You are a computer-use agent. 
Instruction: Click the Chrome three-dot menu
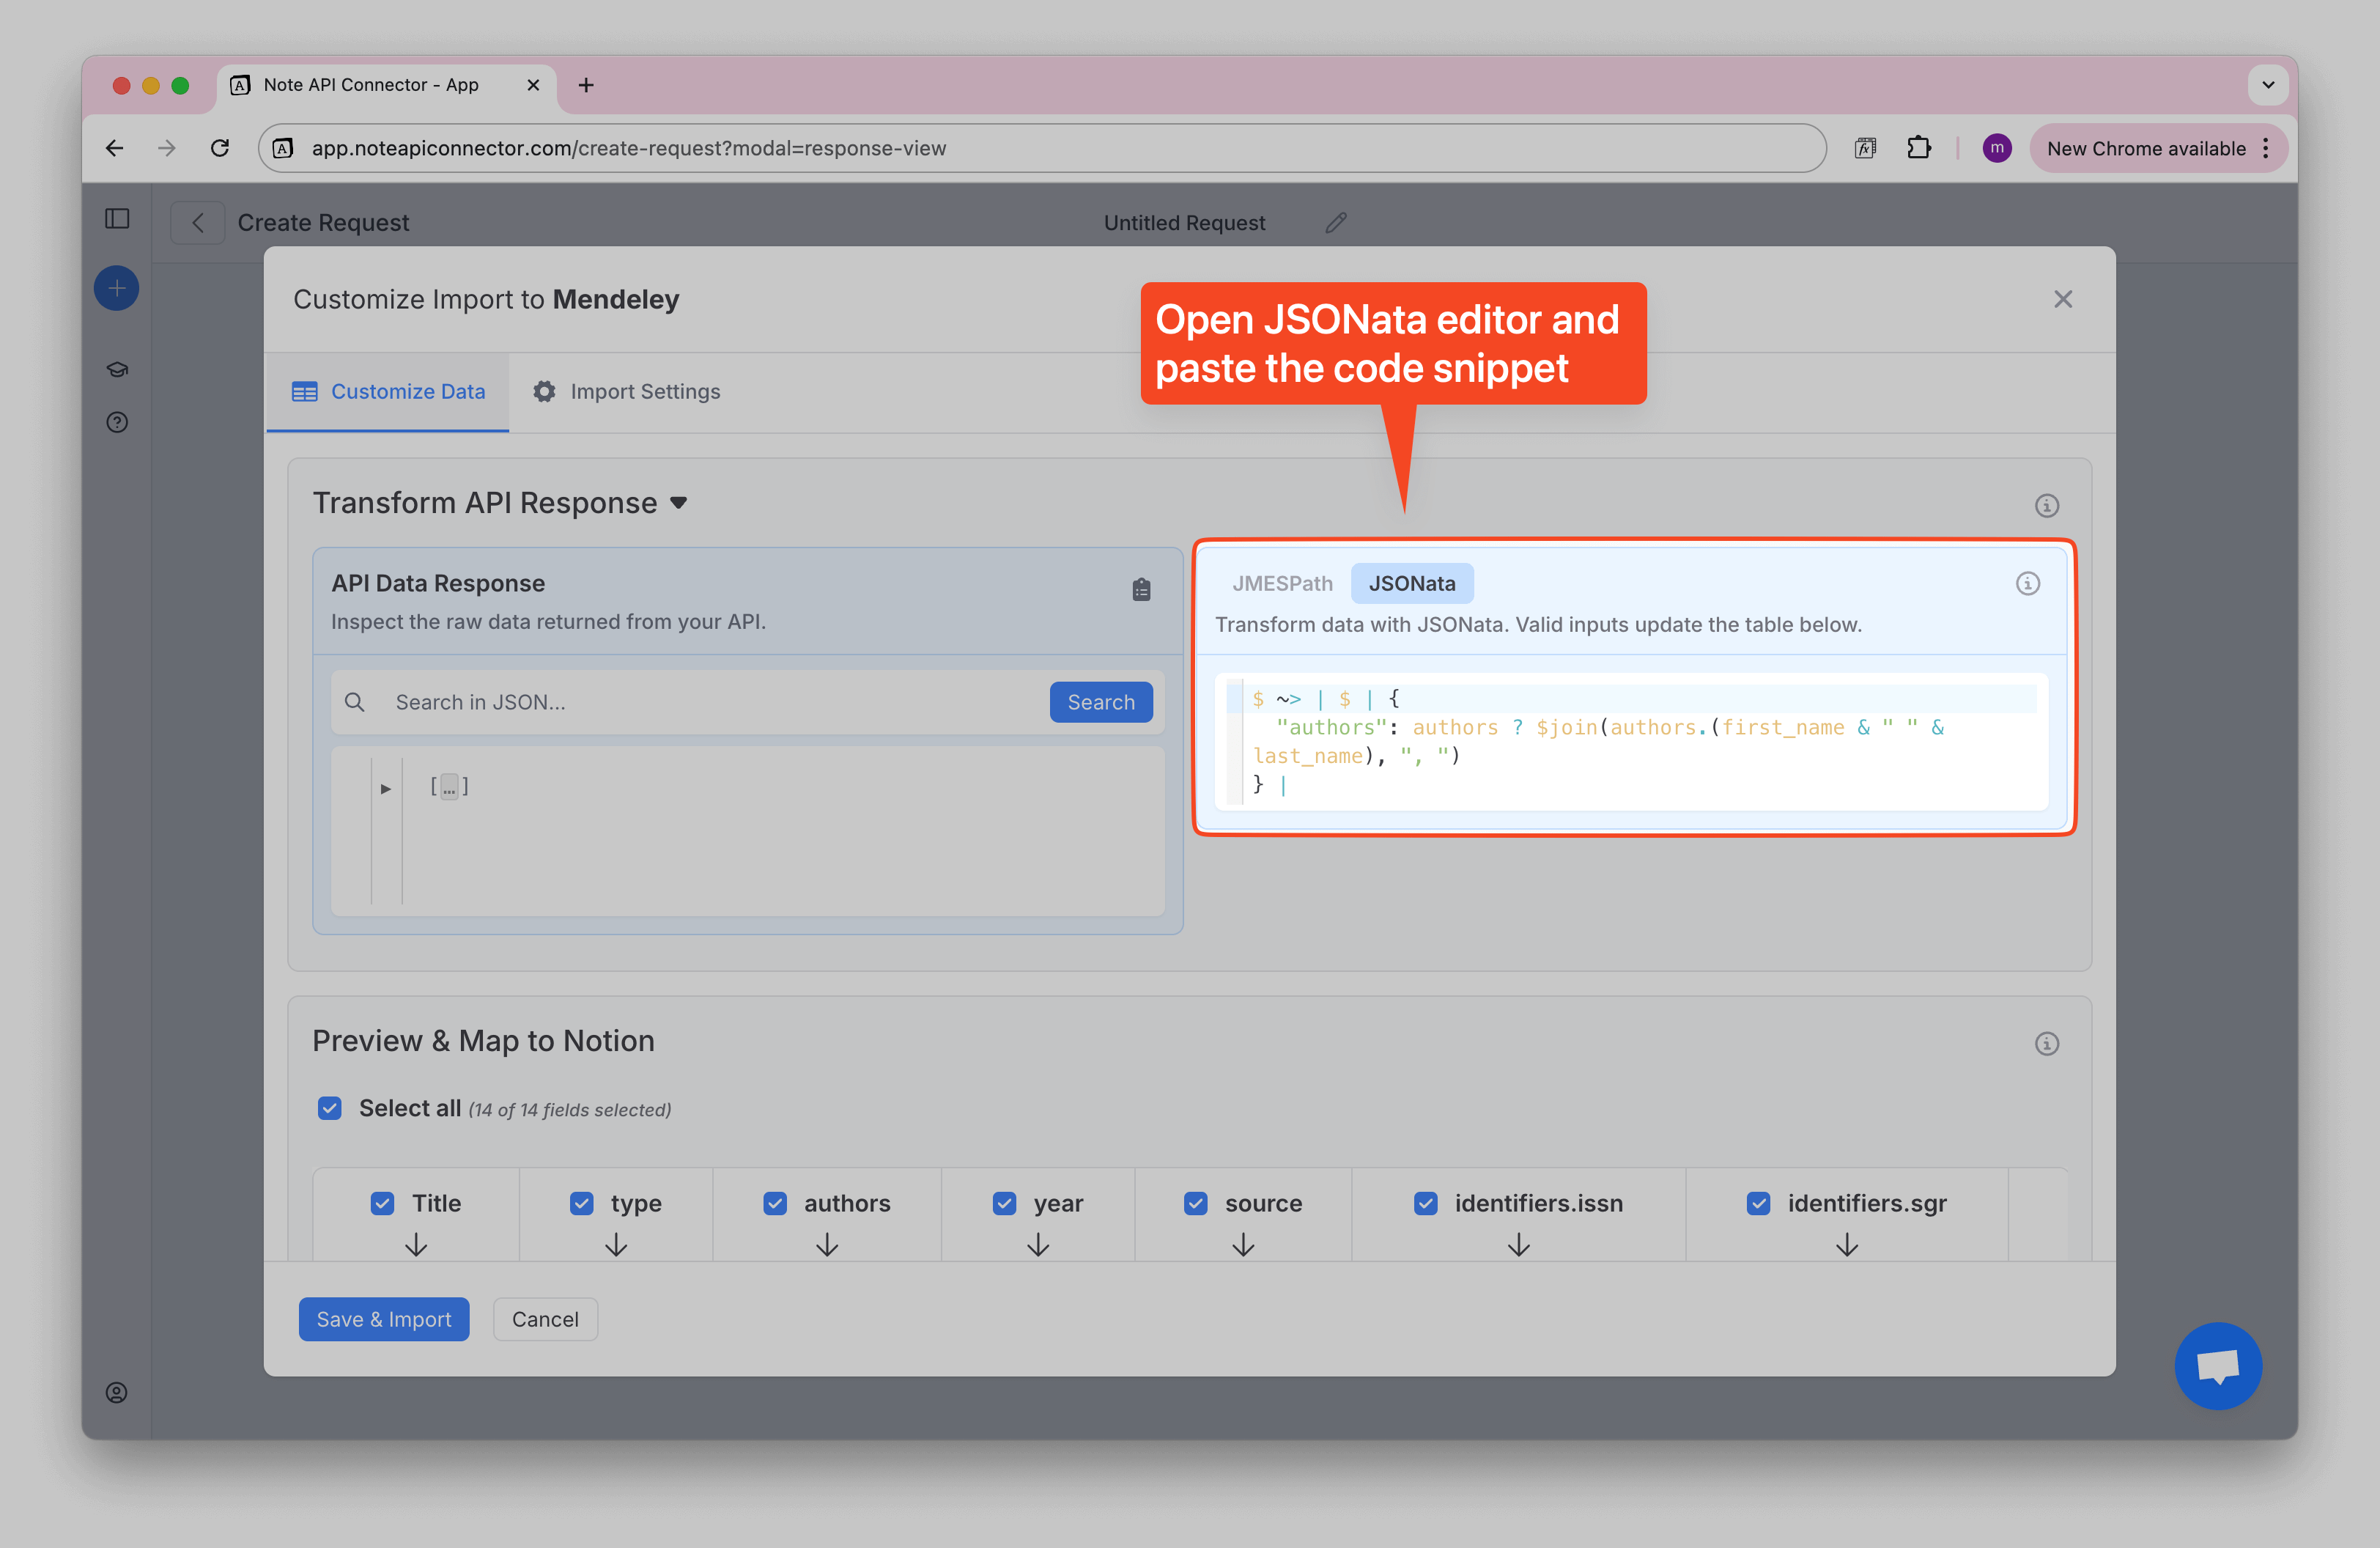[2266, 148]
